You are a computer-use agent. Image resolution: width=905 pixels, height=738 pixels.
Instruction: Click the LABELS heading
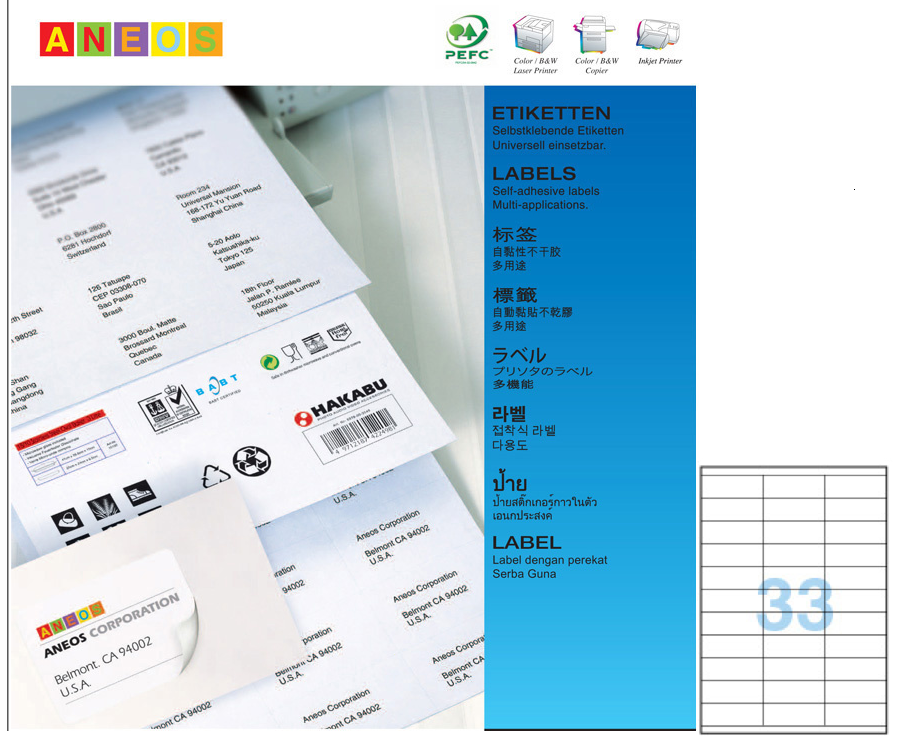coord(534,173)
